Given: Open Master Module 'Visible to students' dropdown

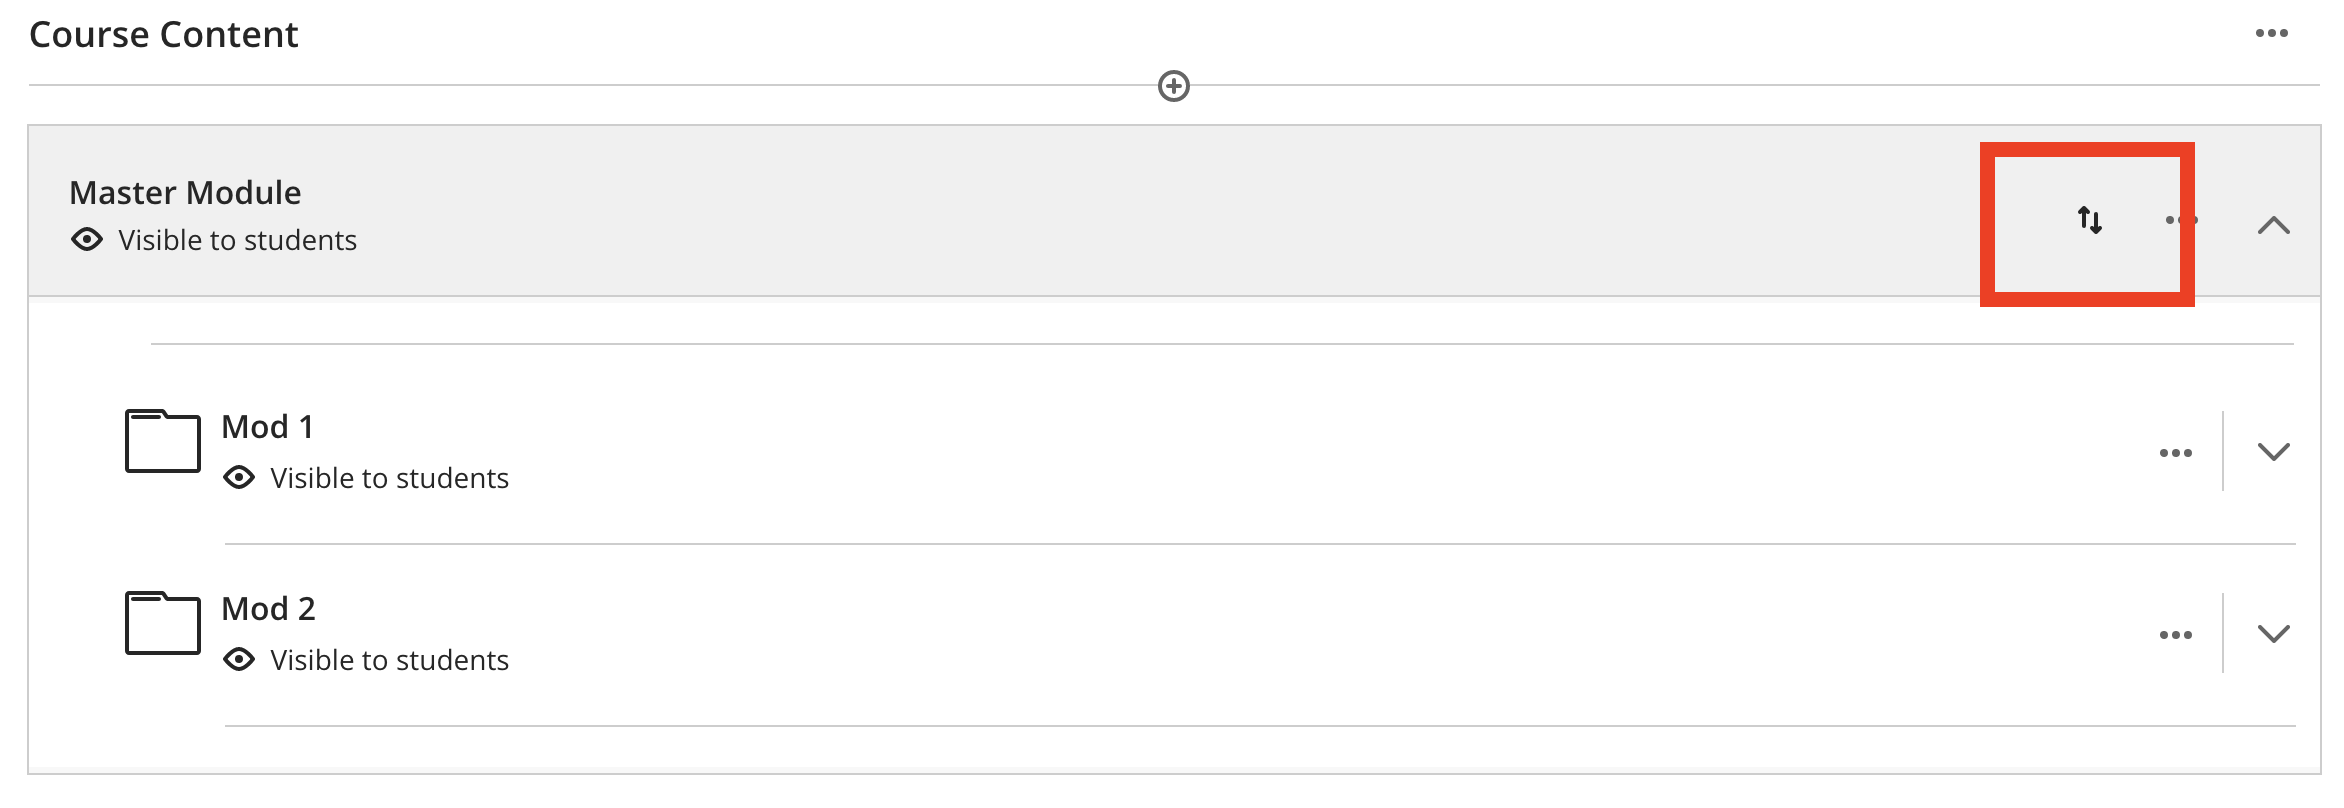Looking at the screenshot, I should point(237,240).
